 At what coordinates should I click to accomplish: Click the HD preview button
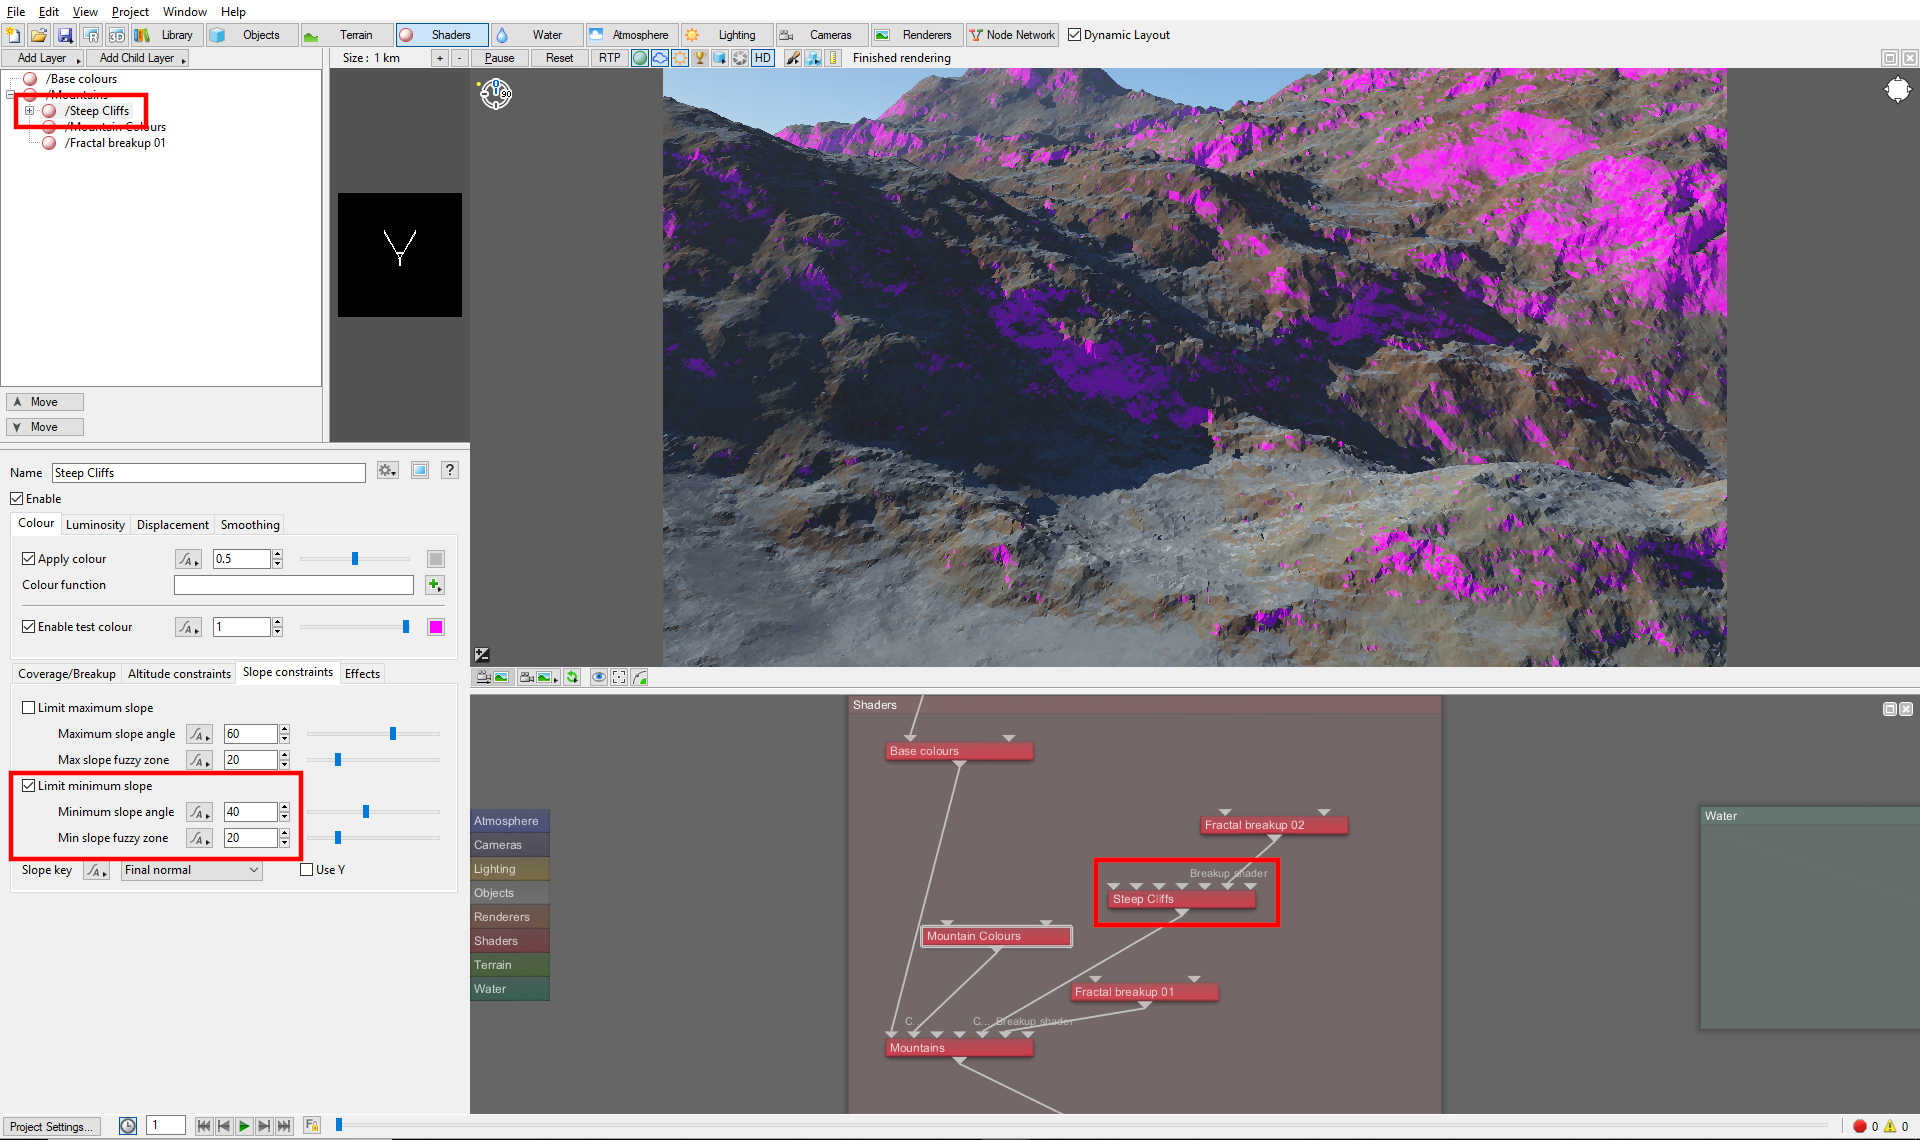[x=763, y=58]
